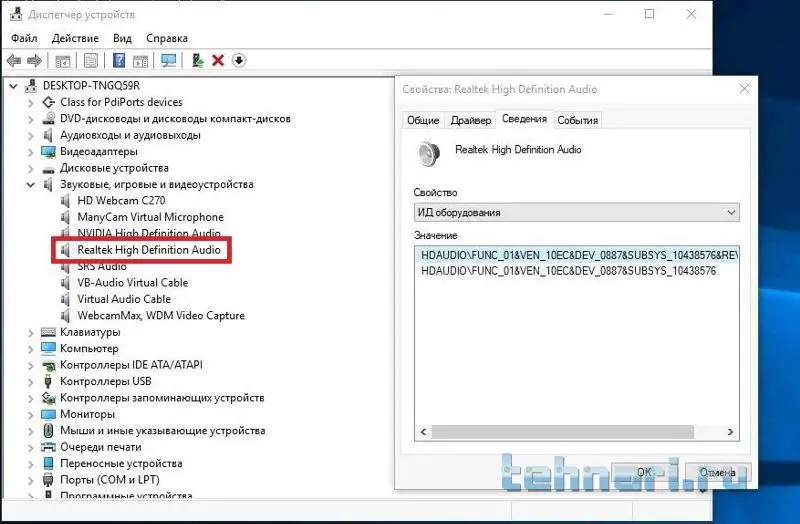Click the DVD drive category icon
Image resolution: width=800 pixels, height=524 pixels.
tap(48, 118)
